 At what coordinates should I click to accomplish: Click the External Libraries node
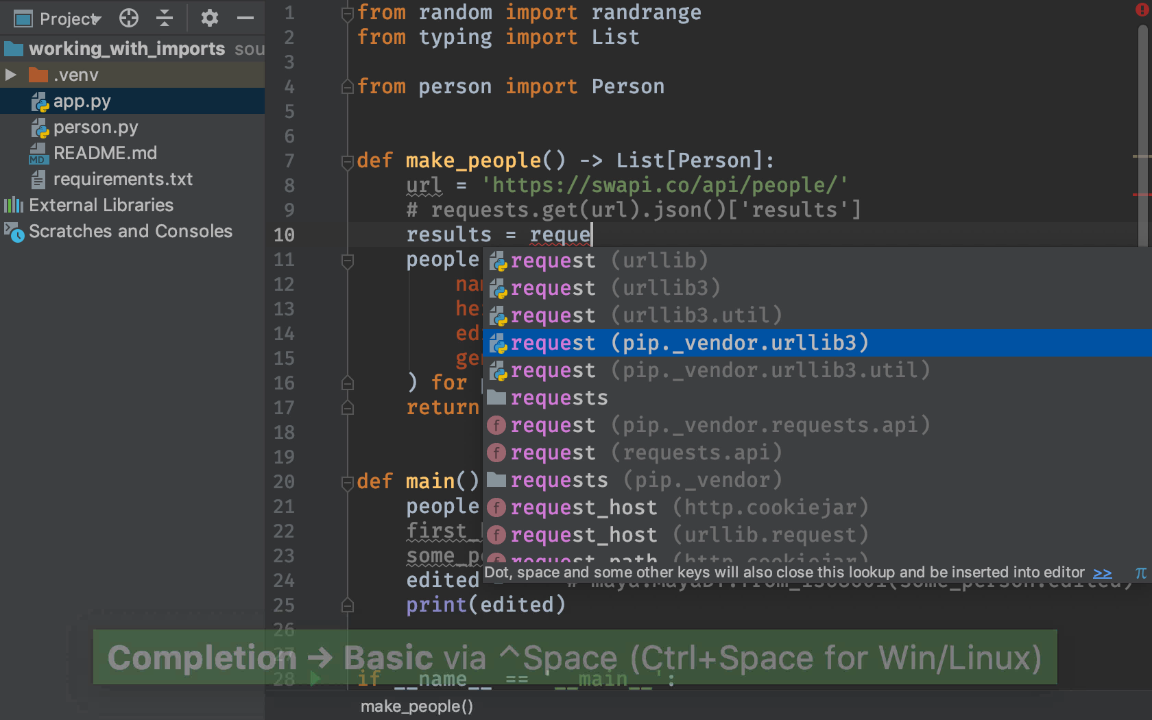click(99, 205)
